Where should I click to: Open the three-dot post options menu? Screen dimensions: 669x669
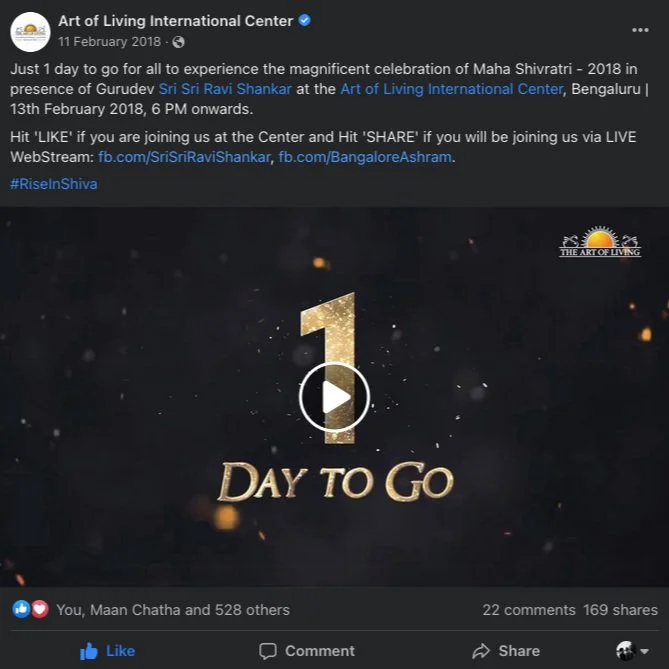click(640, 30)
